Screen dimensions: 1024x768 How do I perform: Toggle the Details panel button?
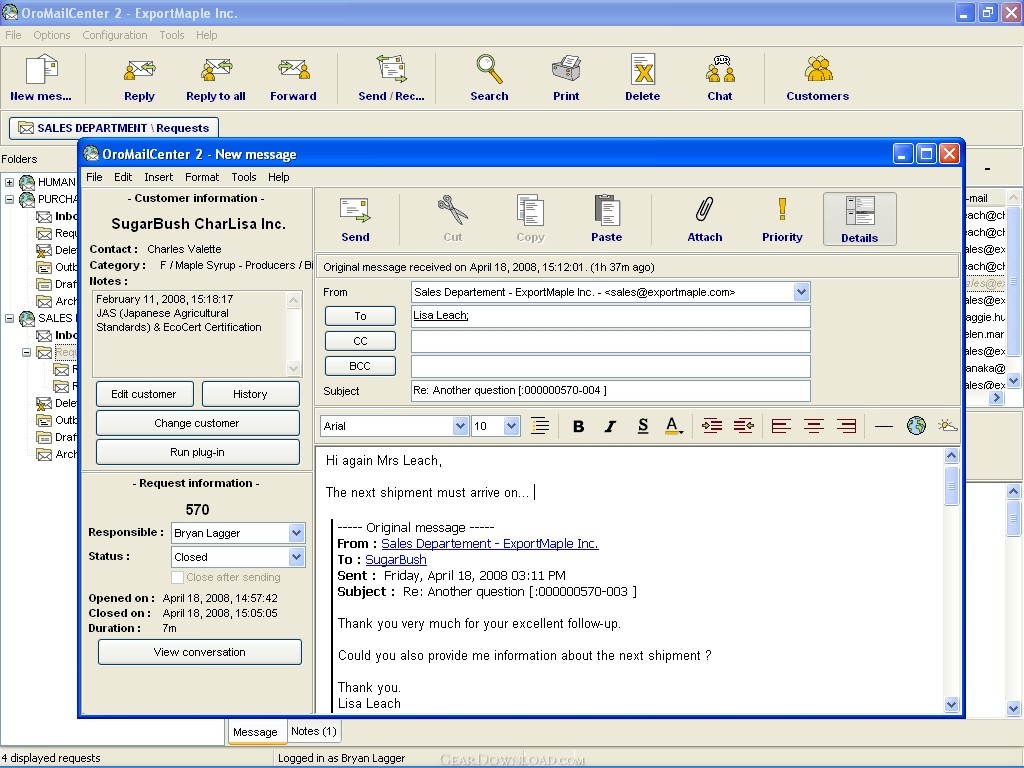coord(859,219)
